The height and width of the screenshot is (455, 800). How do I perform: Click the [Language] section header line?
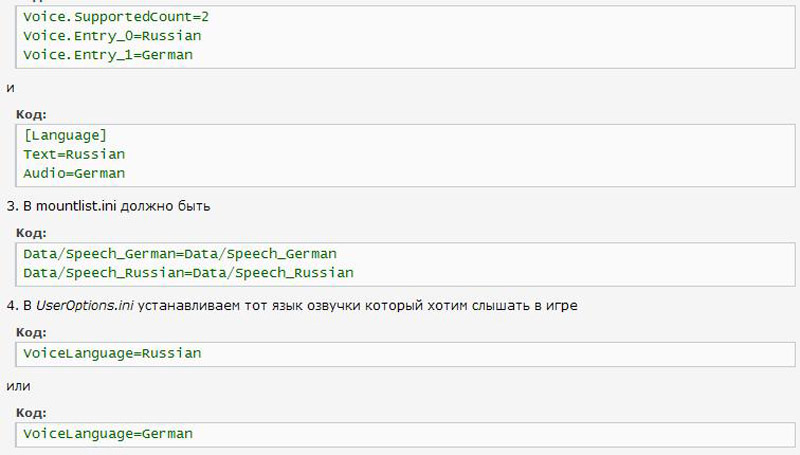tap(65, 135)
